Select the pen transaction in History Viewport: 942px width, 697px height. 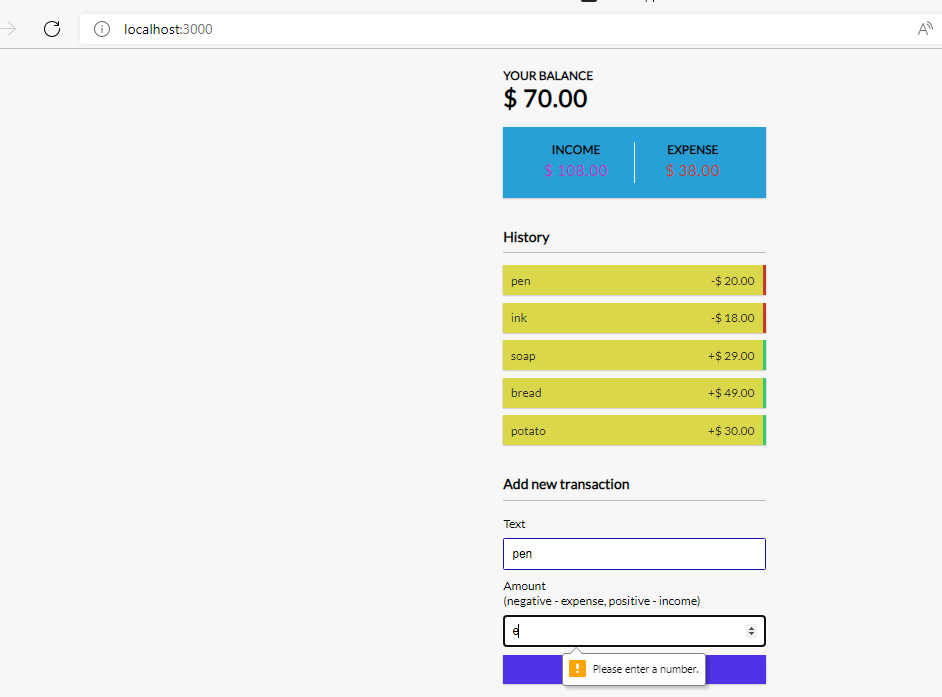pyautogui.click(x=634, y=281)
